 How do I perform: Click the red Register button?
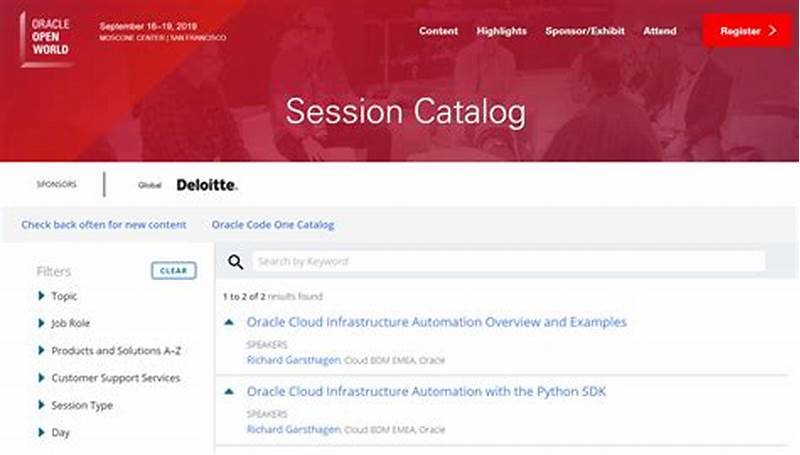pos(747,31)
